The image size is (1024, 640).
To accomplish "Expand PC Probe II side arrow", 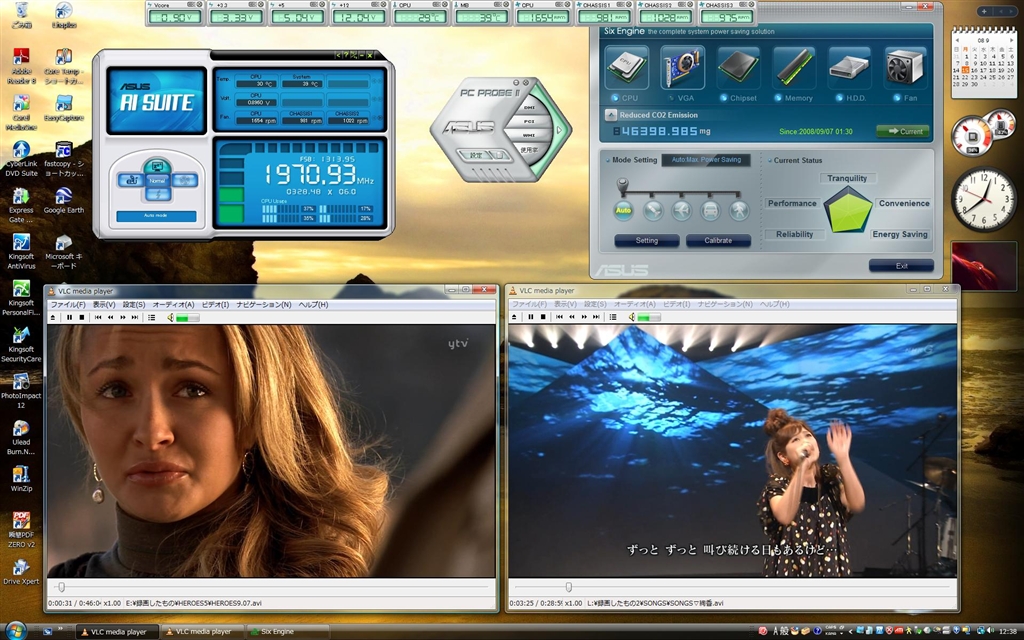I will click(558, 129).
